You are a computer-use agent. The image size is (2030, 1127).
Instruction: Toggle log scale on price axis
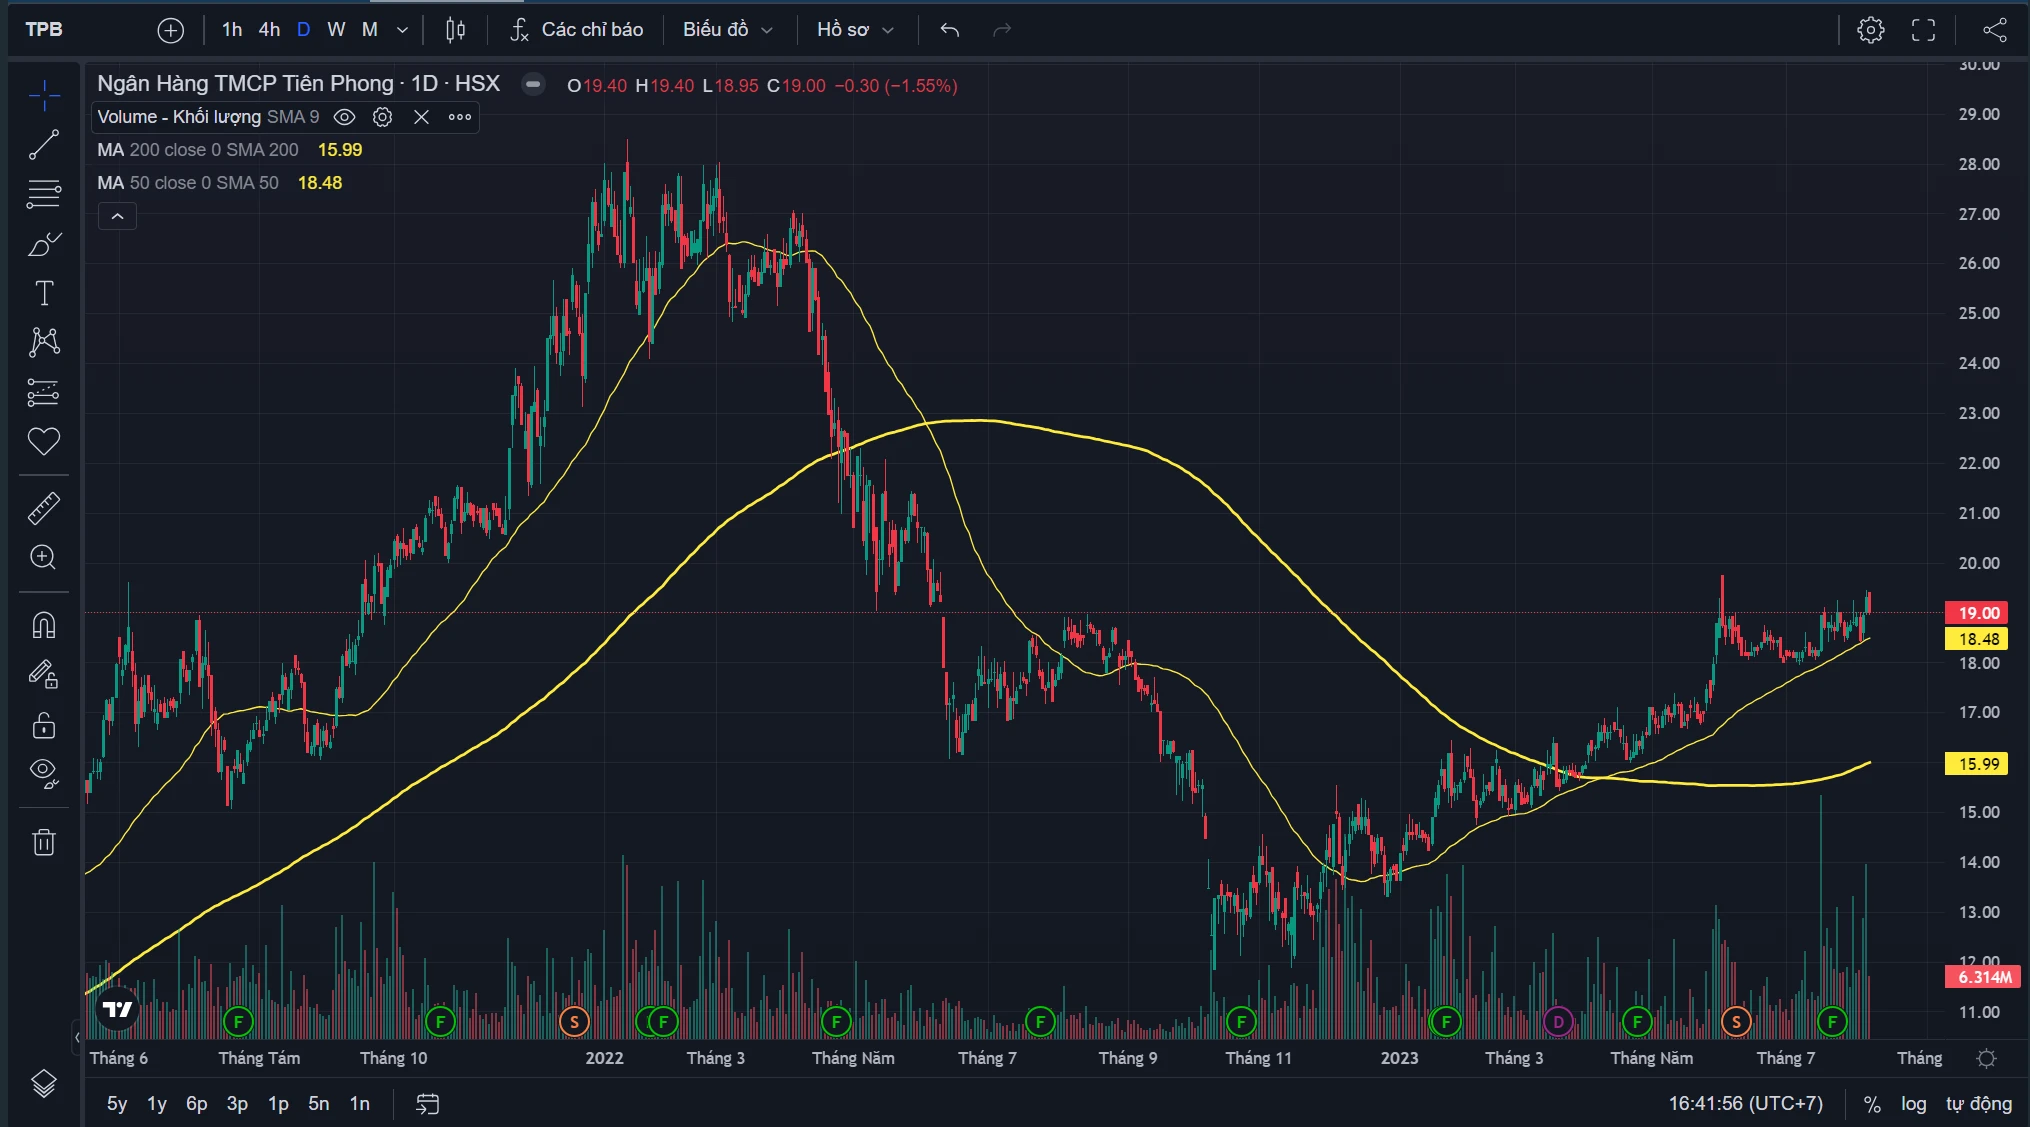1913,1104
